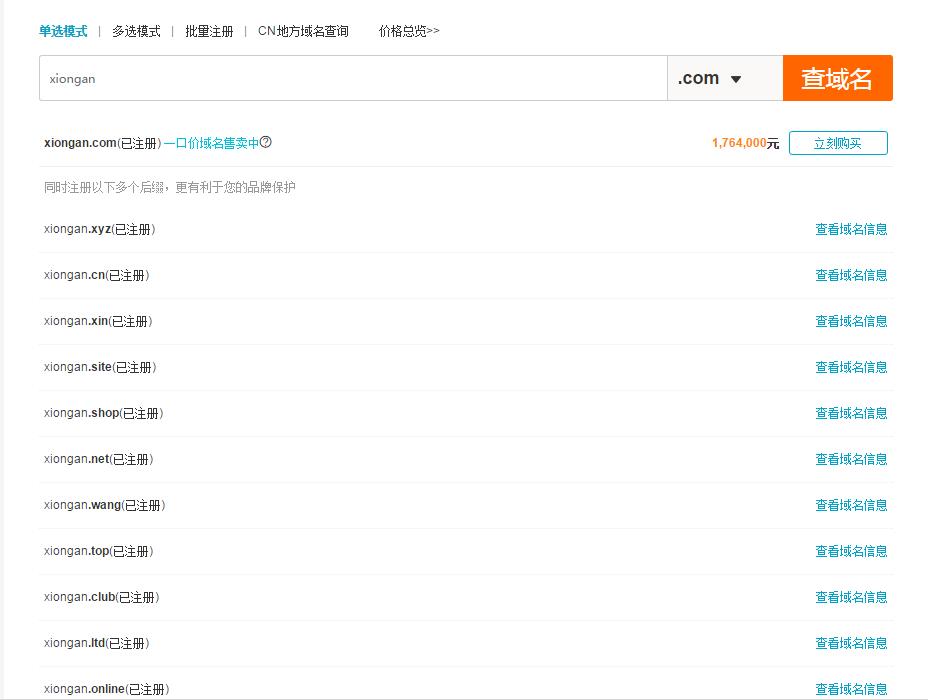View domain info for xiongan.club
928x700 pixels.
tap(851, 597)
